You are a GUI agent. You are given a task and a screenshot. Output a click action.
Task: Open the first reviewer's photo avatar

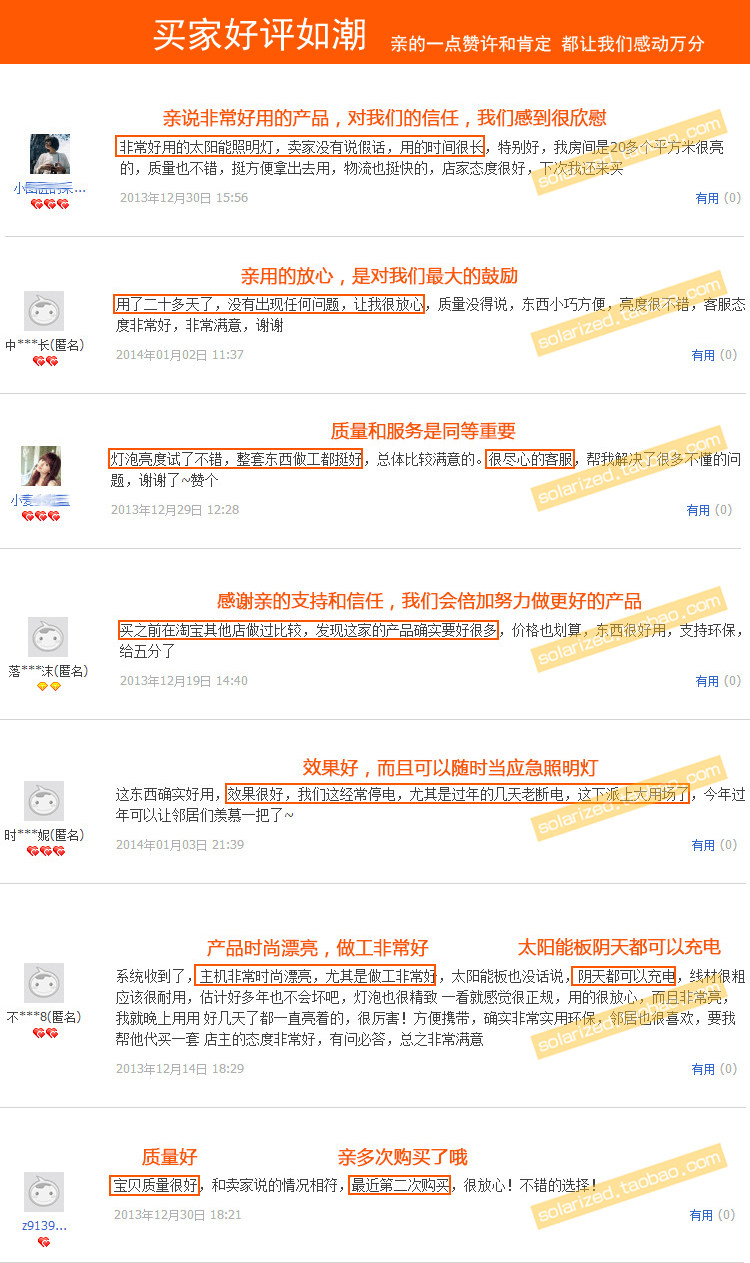click(50, 154)
